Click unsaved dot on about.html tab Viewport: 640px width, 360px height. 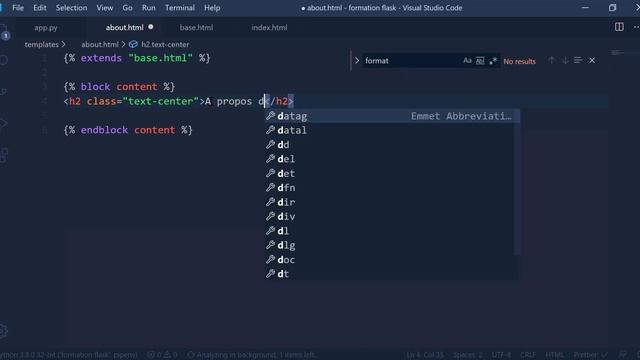(151, 27)
